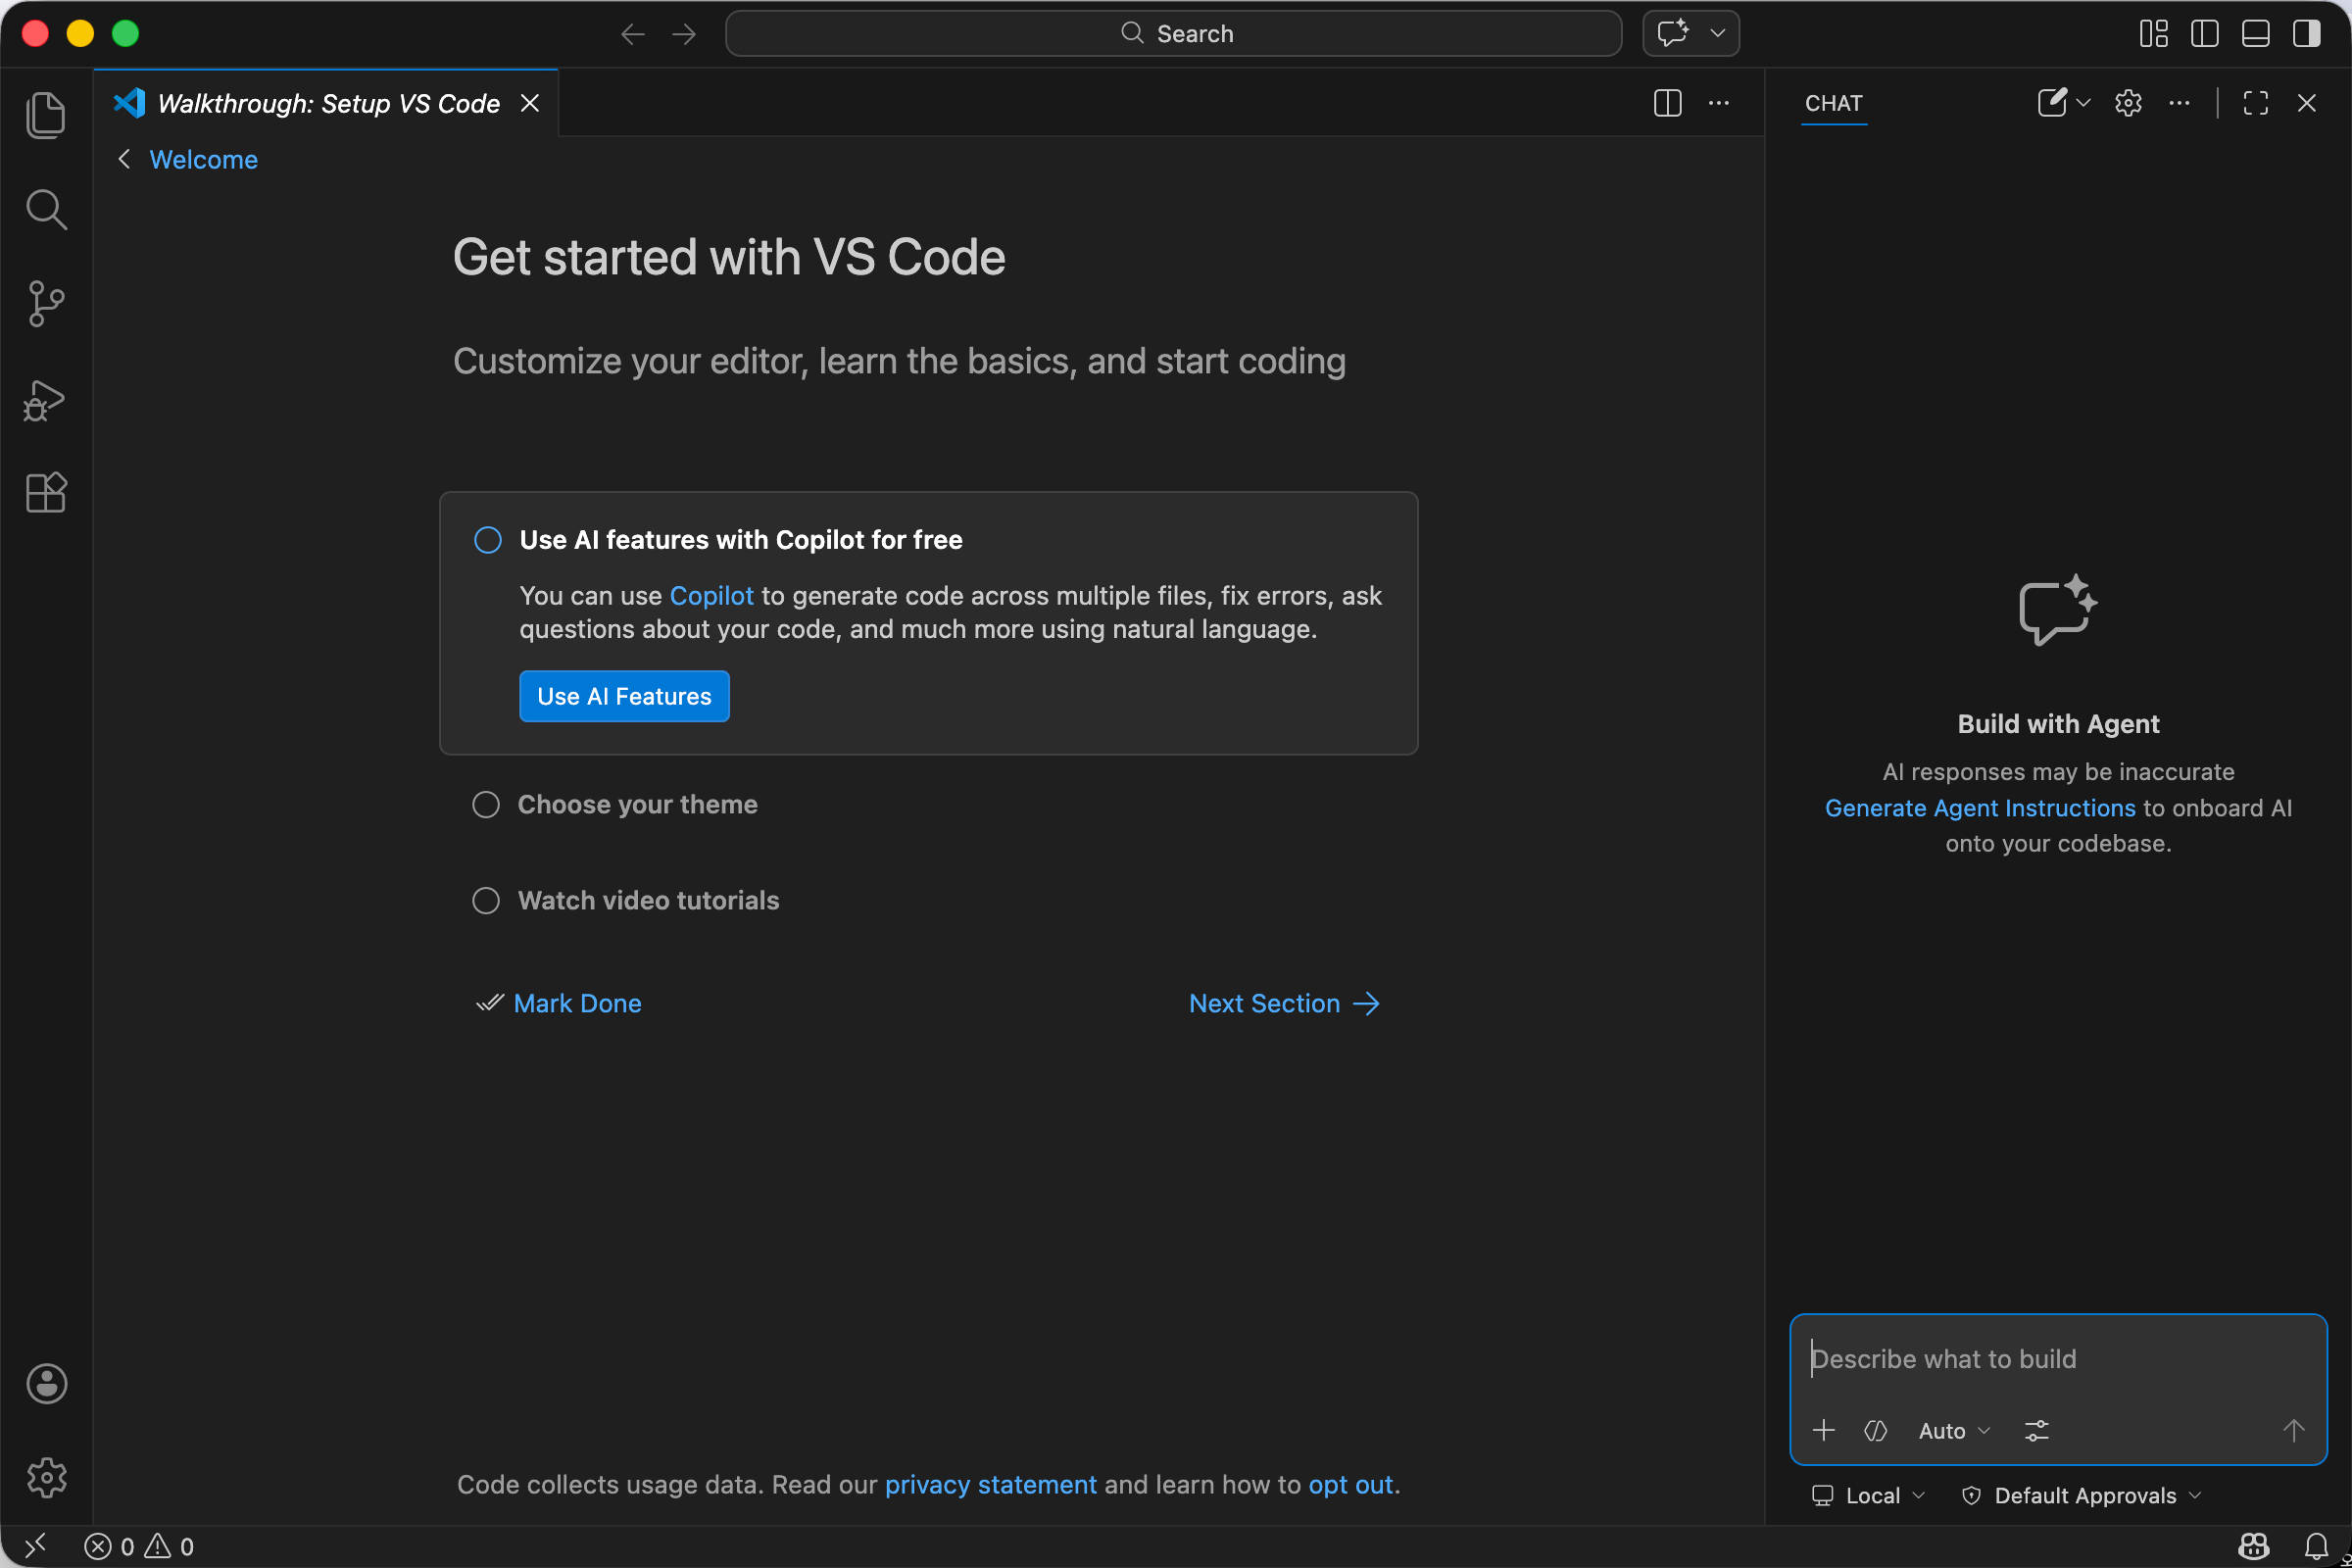Open the Extensions view
Viewport: 2352px width, 1568px height.
point(46,492)
